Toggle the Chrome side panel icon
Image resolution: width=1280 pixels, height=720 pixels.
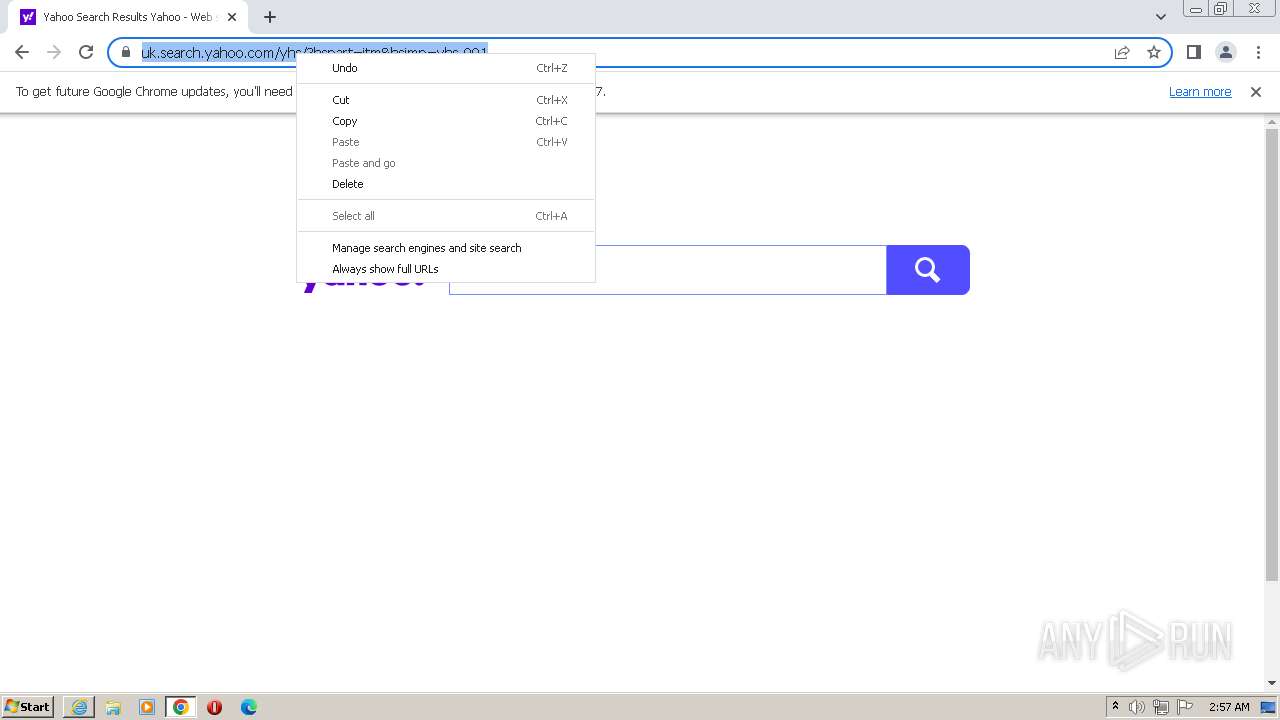(1193, 52)
